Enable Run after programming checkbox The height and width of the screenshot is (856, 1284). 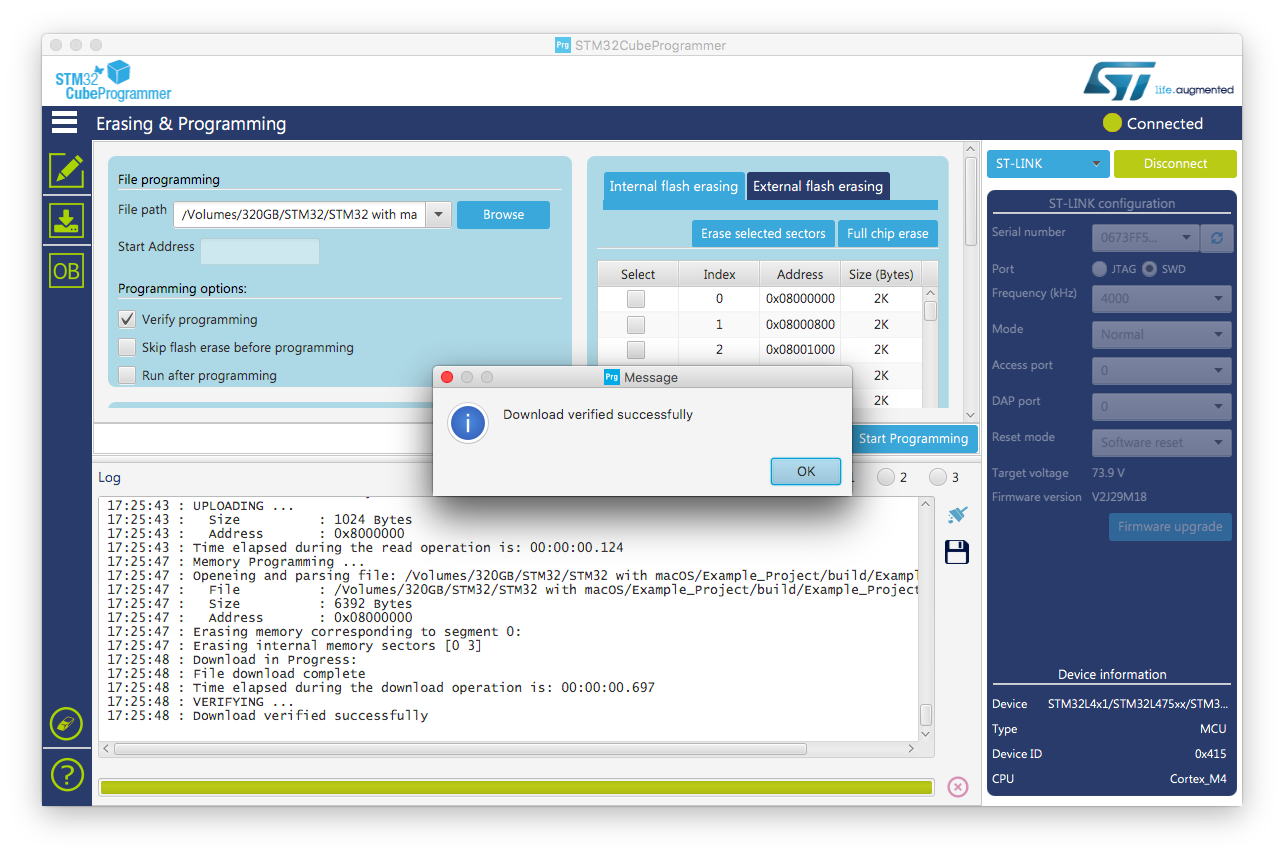coord(127,376)
